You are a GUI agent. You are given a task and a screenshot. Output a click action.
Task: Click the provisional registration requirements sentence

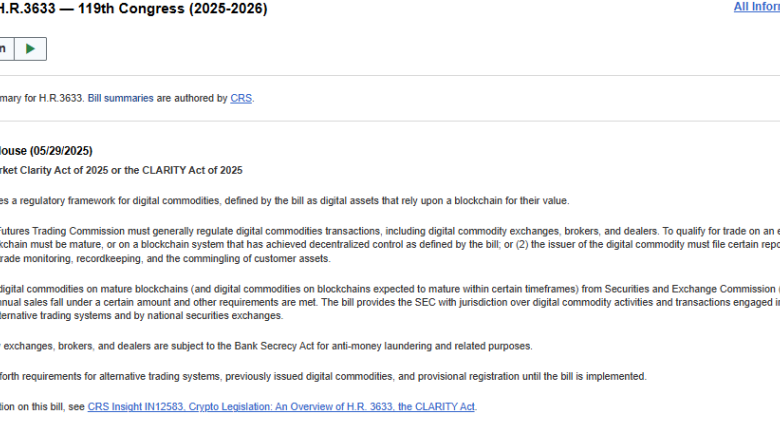[320, 376]
